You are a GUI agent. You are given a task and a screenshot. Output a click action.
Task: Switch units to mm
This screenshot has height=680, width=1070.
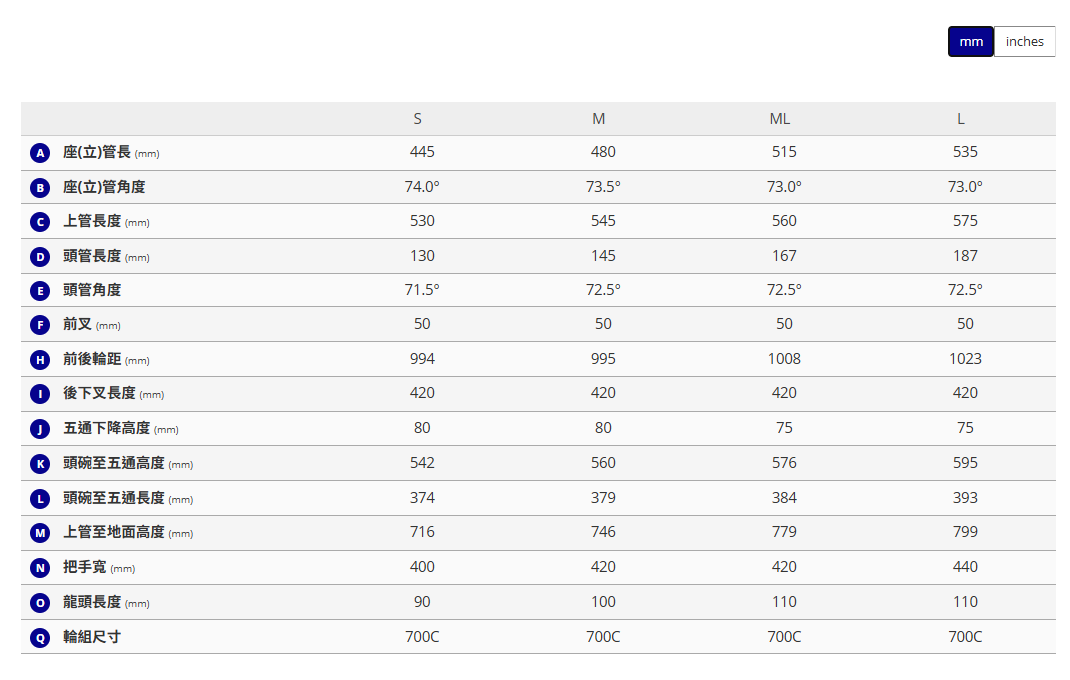tap(971, 42)
